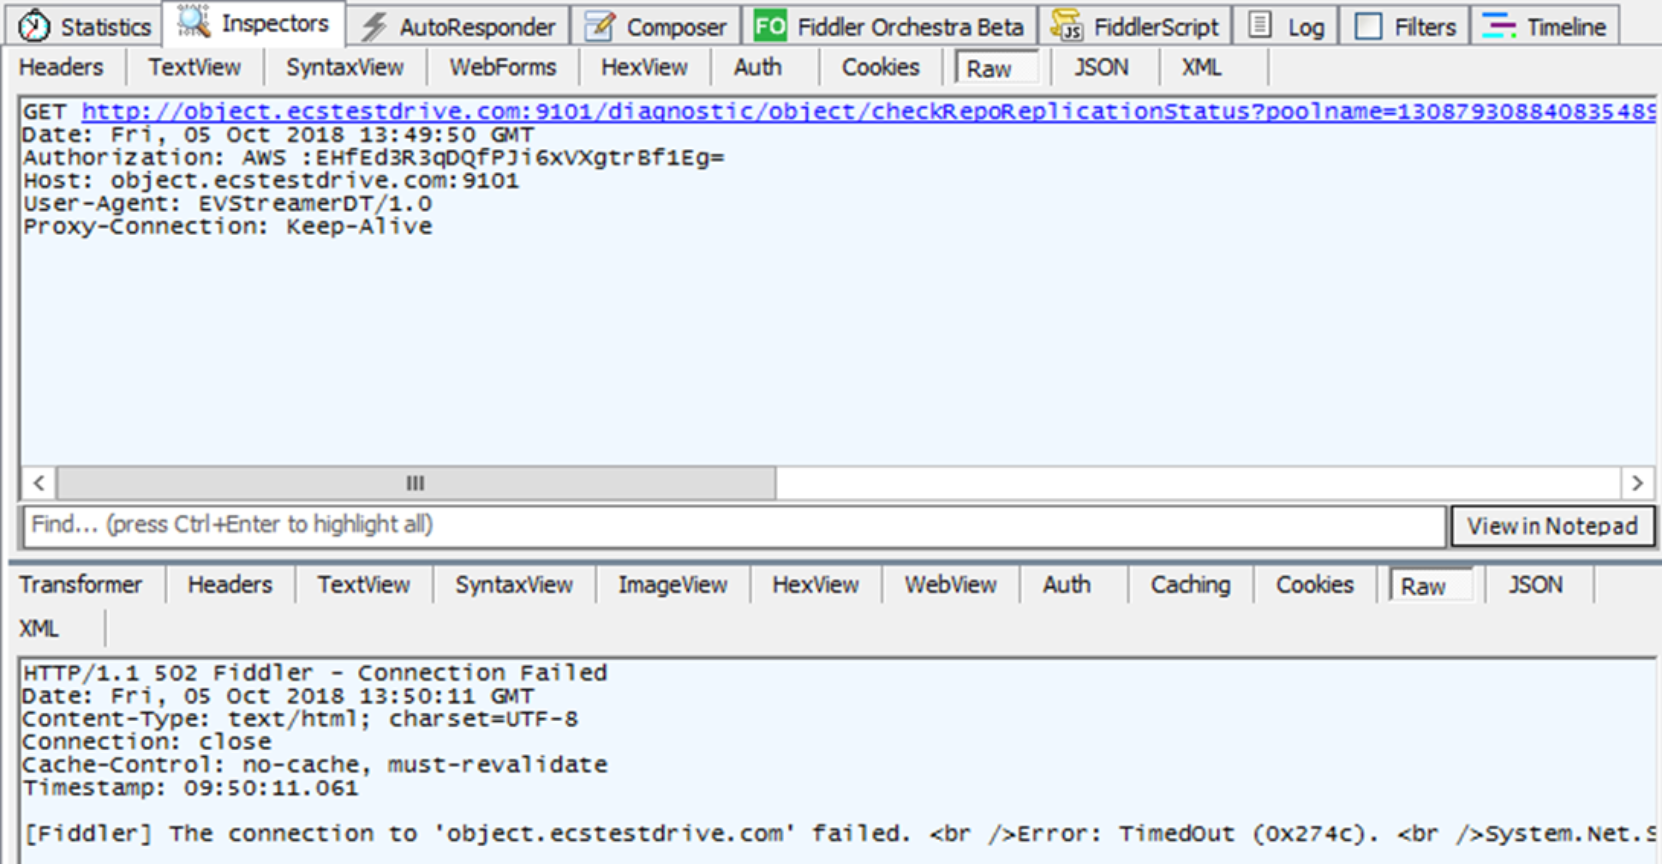Focus the Find search field
Image resolution: width=1662 pixels, height=865 pixels.
(735, 525)
